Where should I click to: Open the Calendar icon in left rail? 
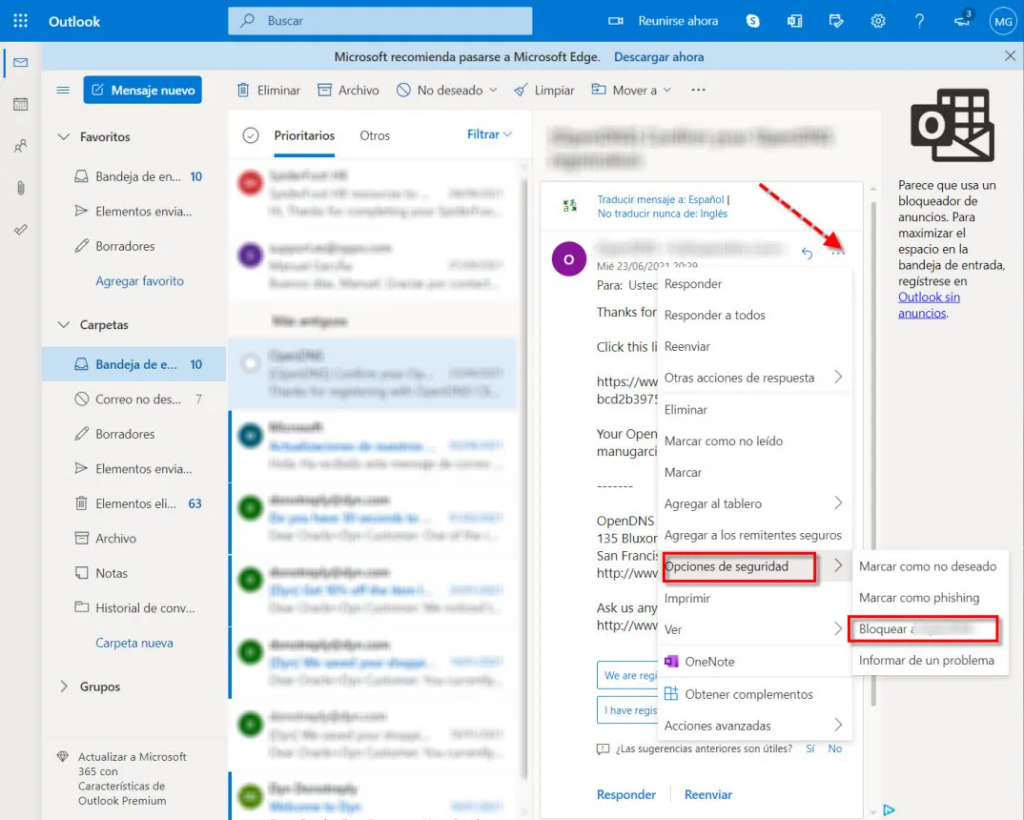point(20,104)
